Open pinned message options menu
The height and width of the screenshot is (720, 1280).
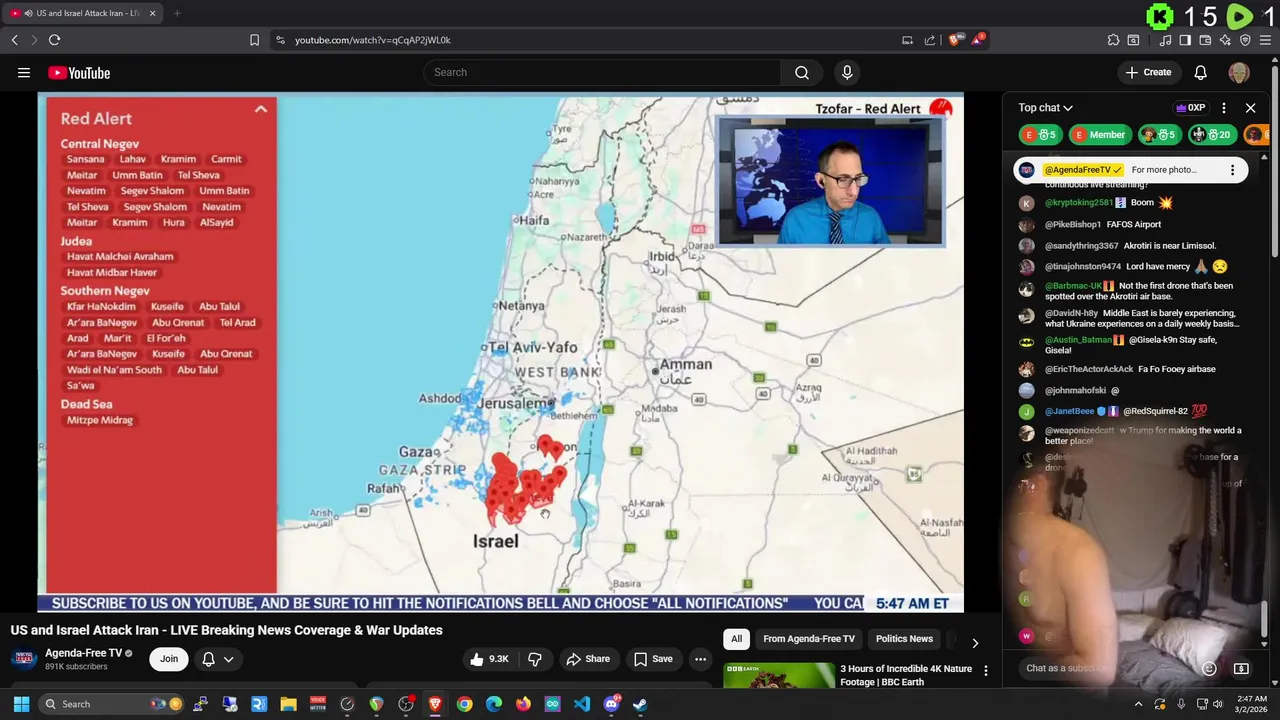[1232, 170]
